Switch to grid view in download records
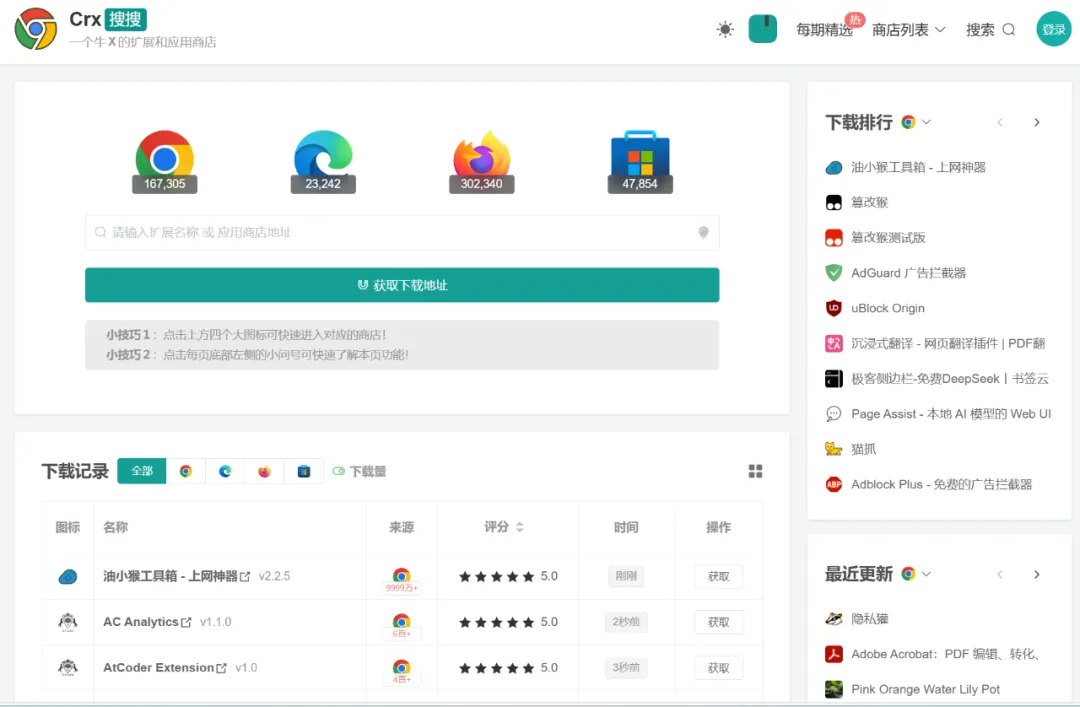This screenshot has height=707, width=1080. 755,471
